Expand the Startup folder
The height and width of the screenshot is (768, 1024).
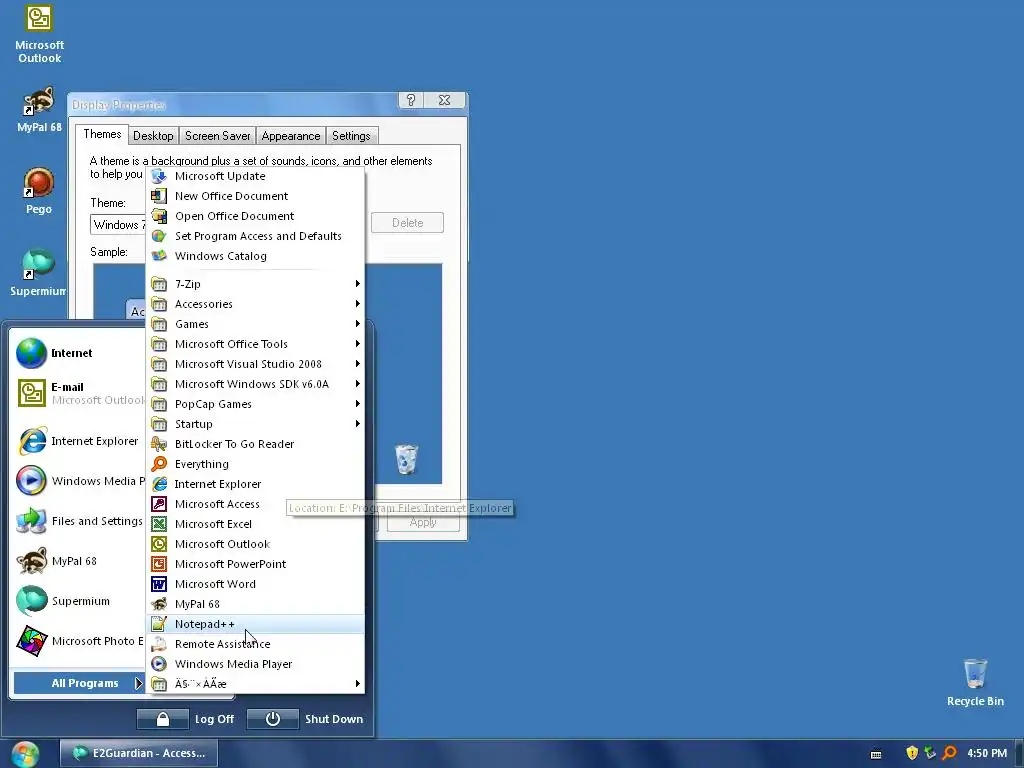pyautogui.click(x=255, y=424)
